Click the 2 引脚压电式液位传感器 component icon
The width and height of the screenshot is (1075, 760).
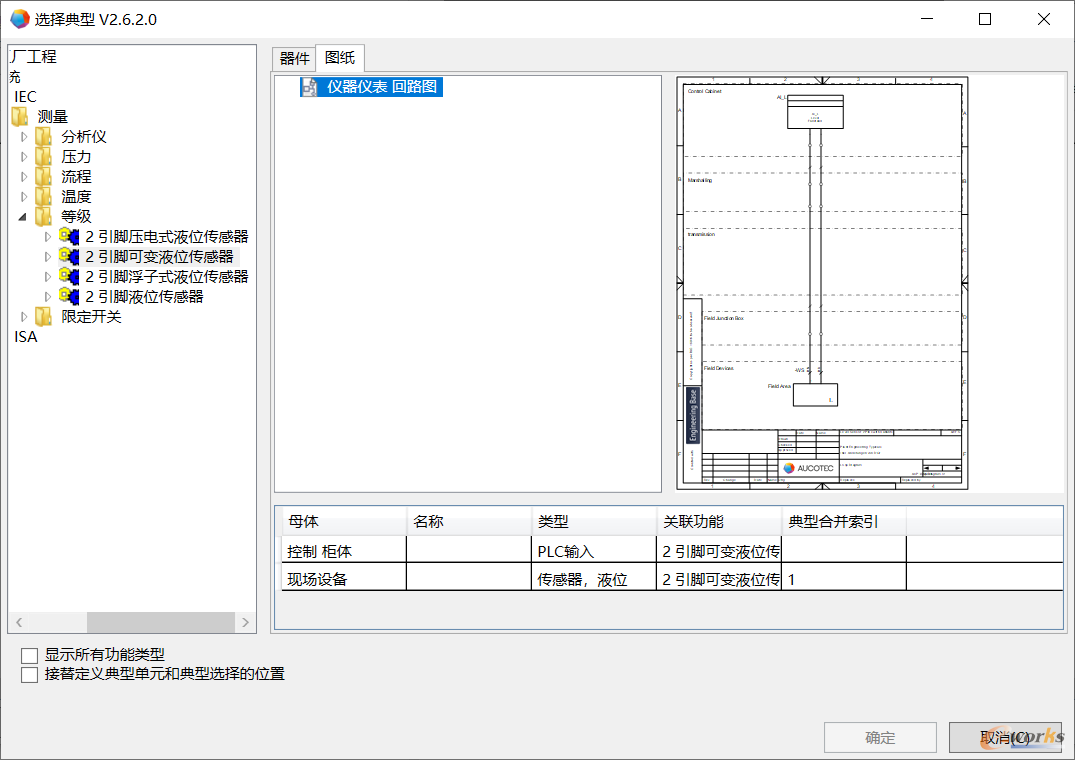pyautogui.click(x=69, y=237)
